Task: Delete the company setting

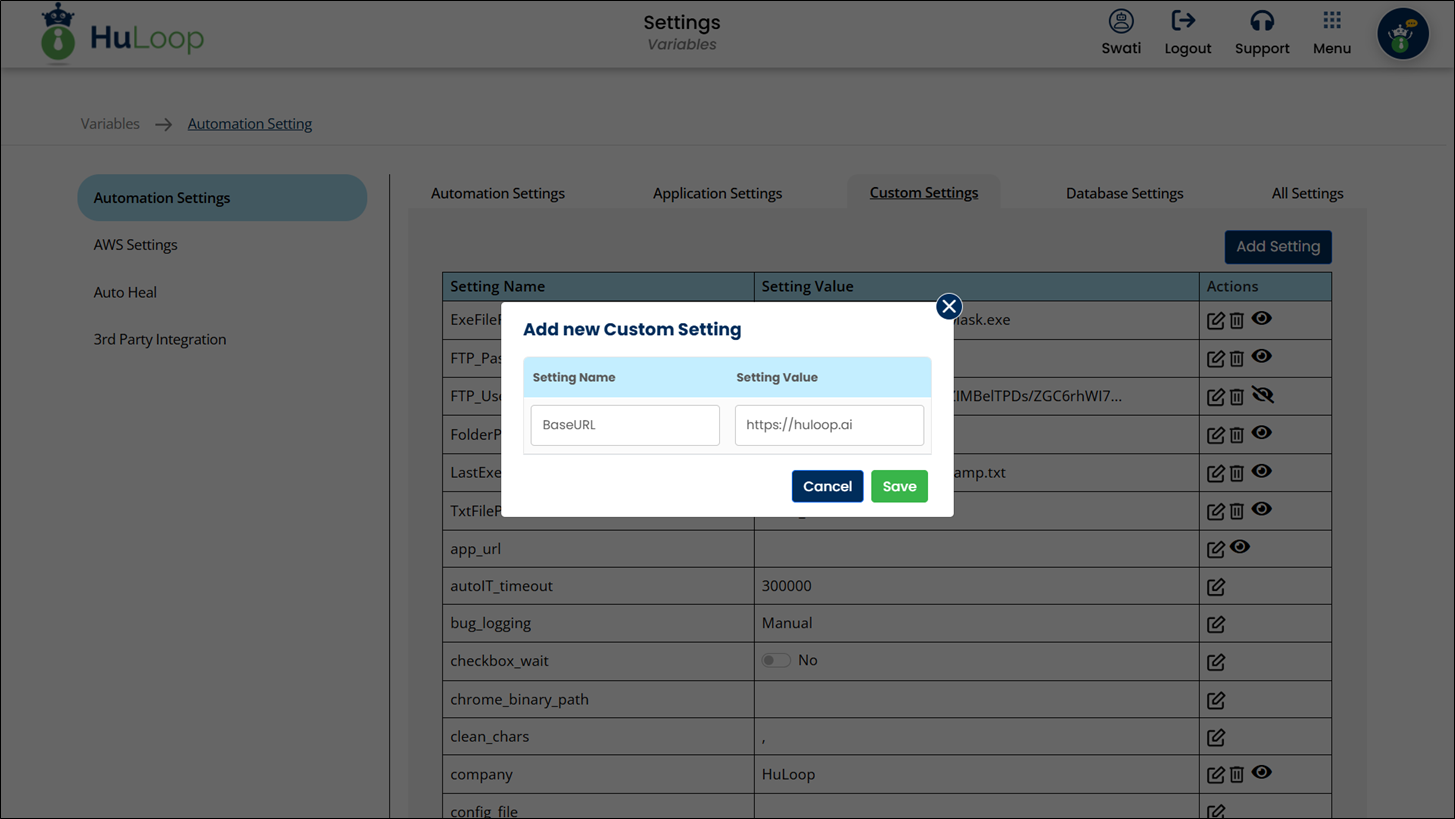Action: coord(1237,775)
